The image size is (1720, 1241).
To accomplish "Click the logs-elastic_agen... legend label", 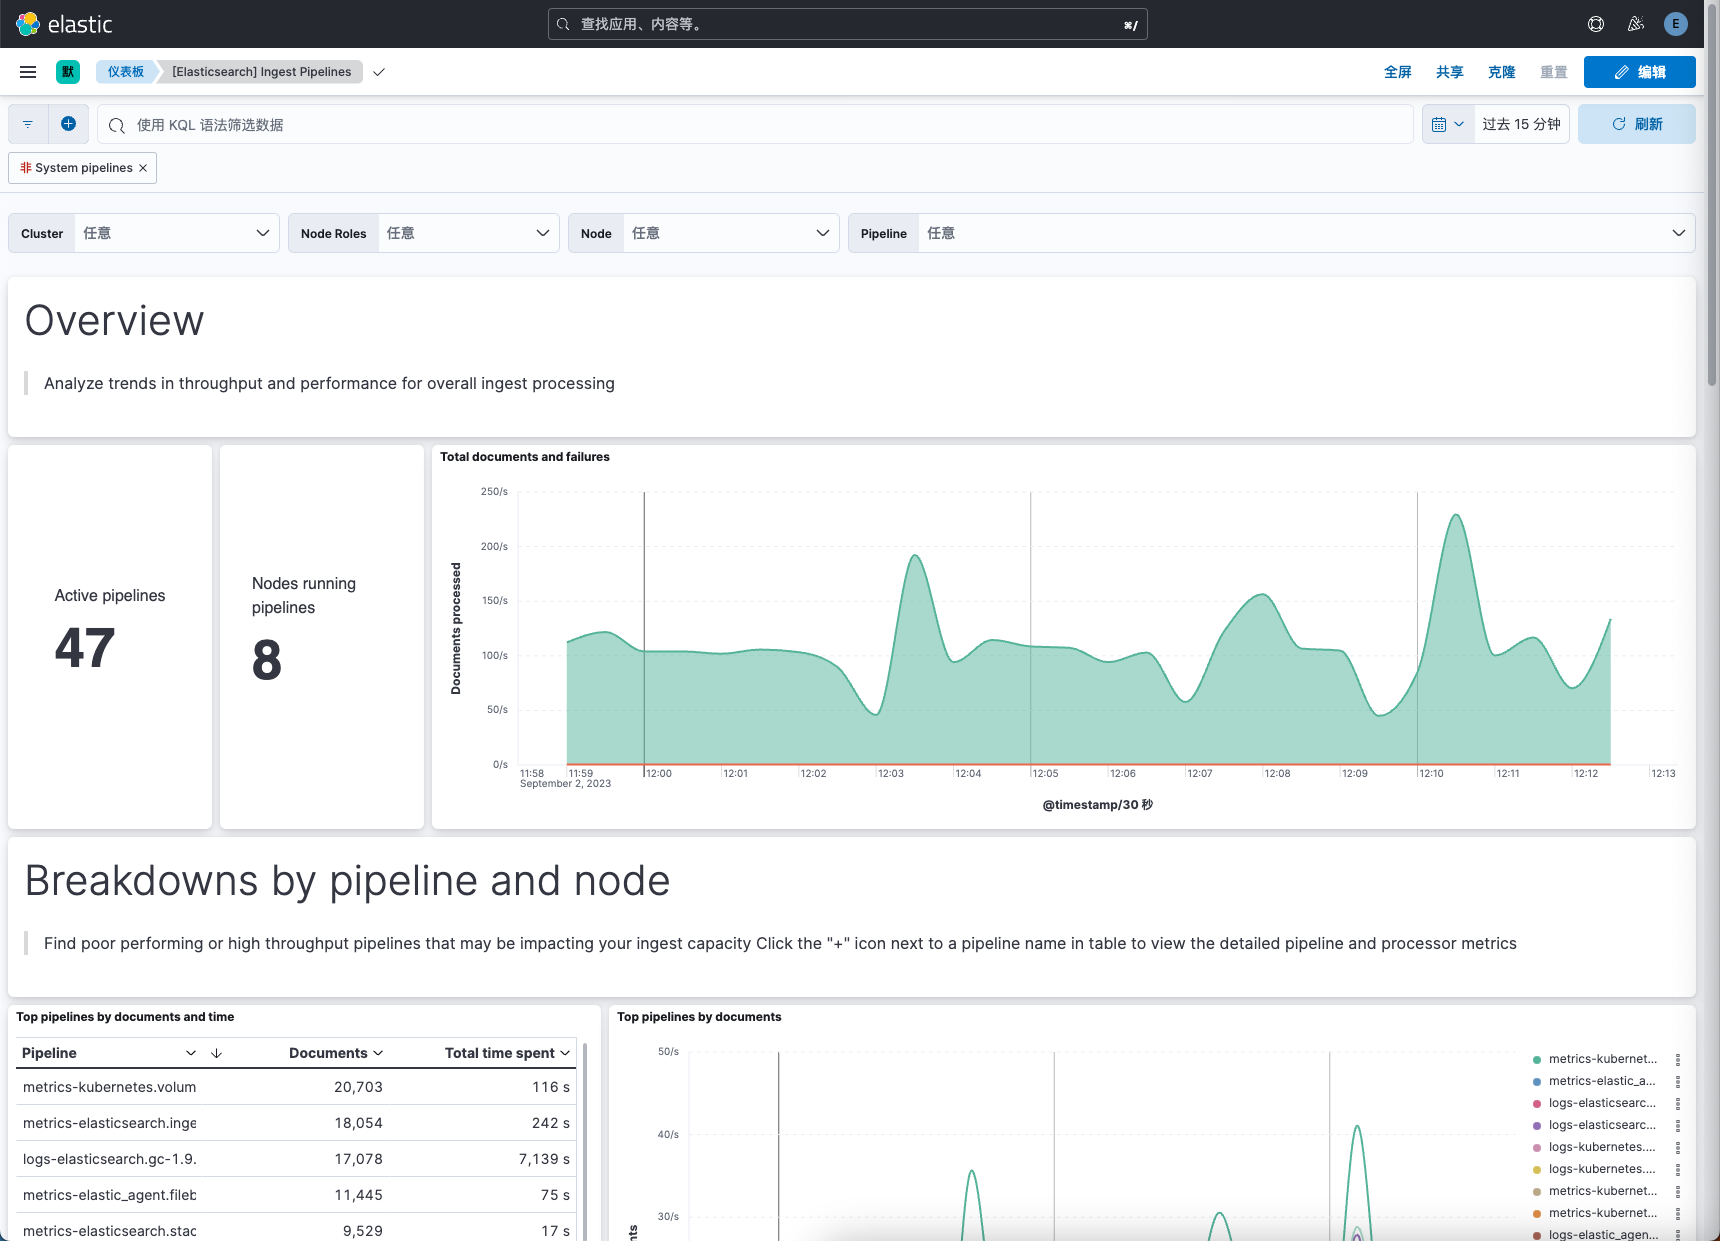I will tap(1603, 1235).
